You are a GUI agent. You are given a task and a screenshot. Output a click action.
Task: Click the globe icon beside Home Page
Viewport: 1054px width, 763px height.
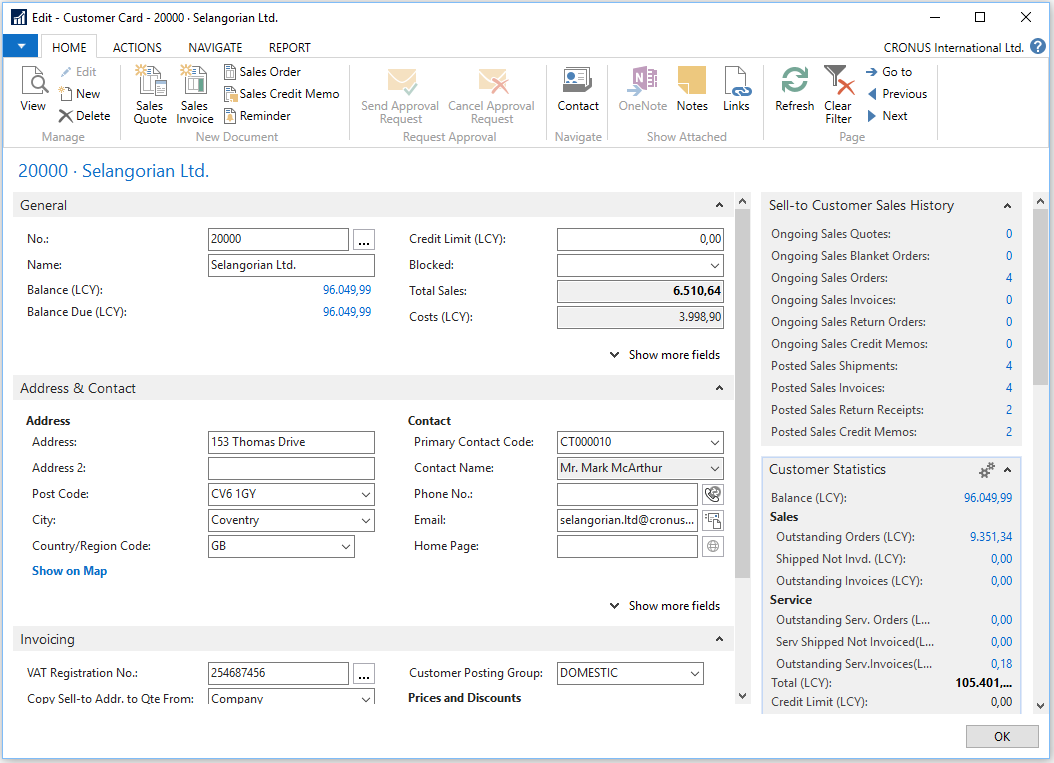tap(713, 547)
